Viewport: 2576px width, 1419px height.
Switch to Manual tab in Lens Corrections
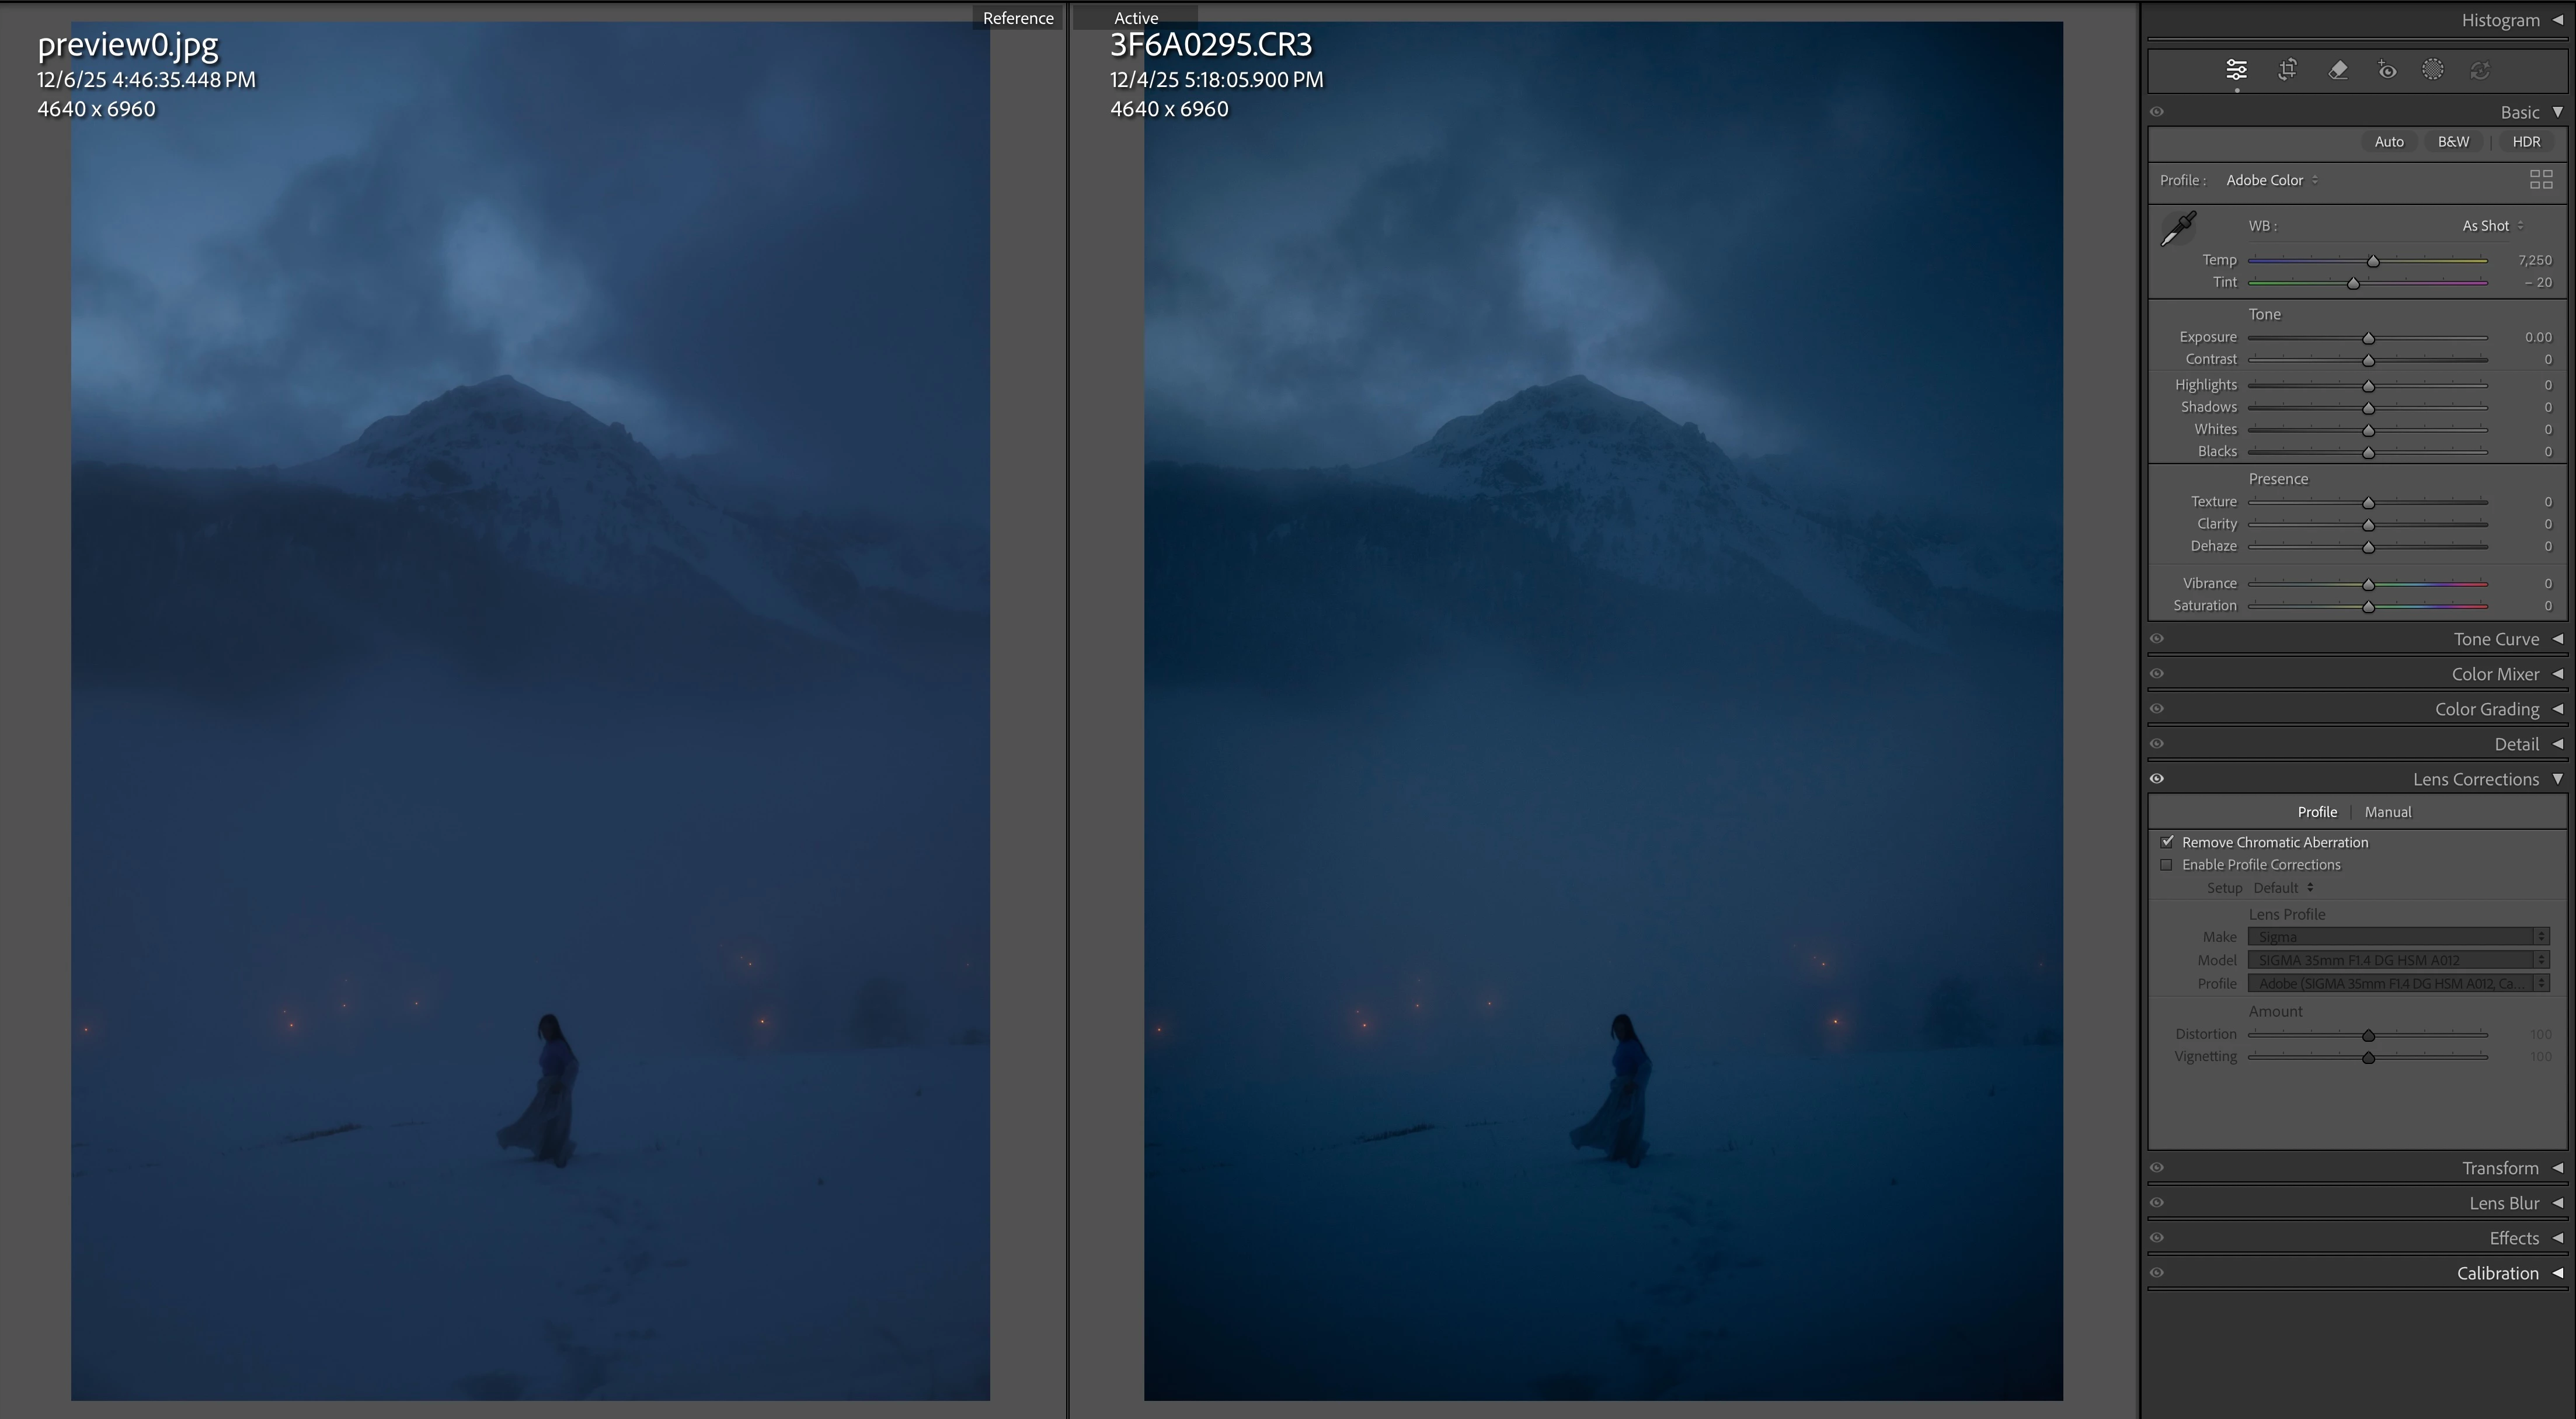[2388, 812]
